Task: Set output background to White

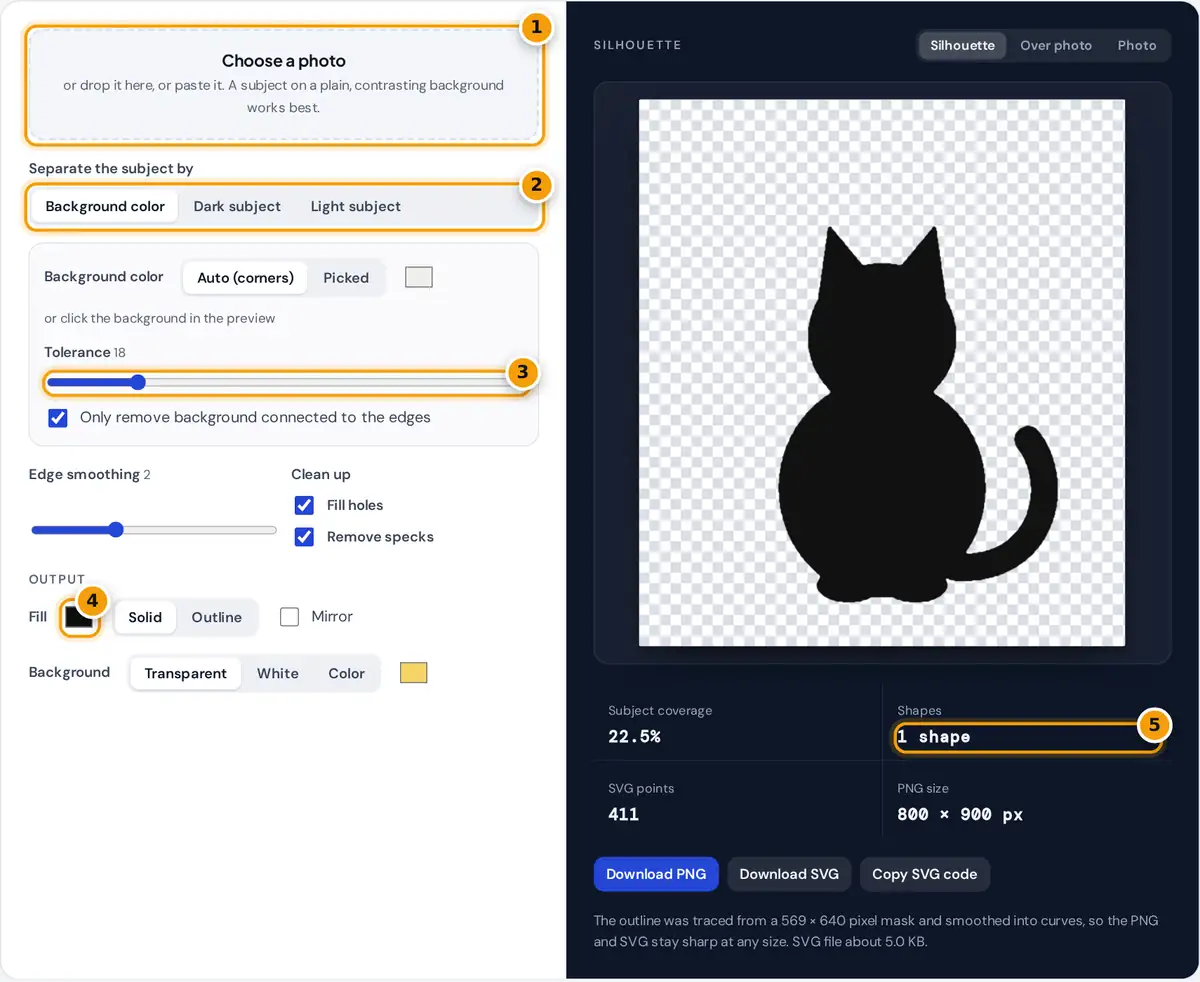Action: click(278, 673)
